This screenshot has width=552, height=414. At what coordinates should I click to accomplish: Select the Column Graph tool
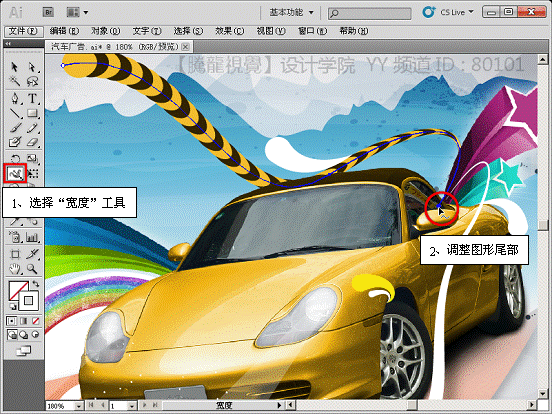(32, 237)
